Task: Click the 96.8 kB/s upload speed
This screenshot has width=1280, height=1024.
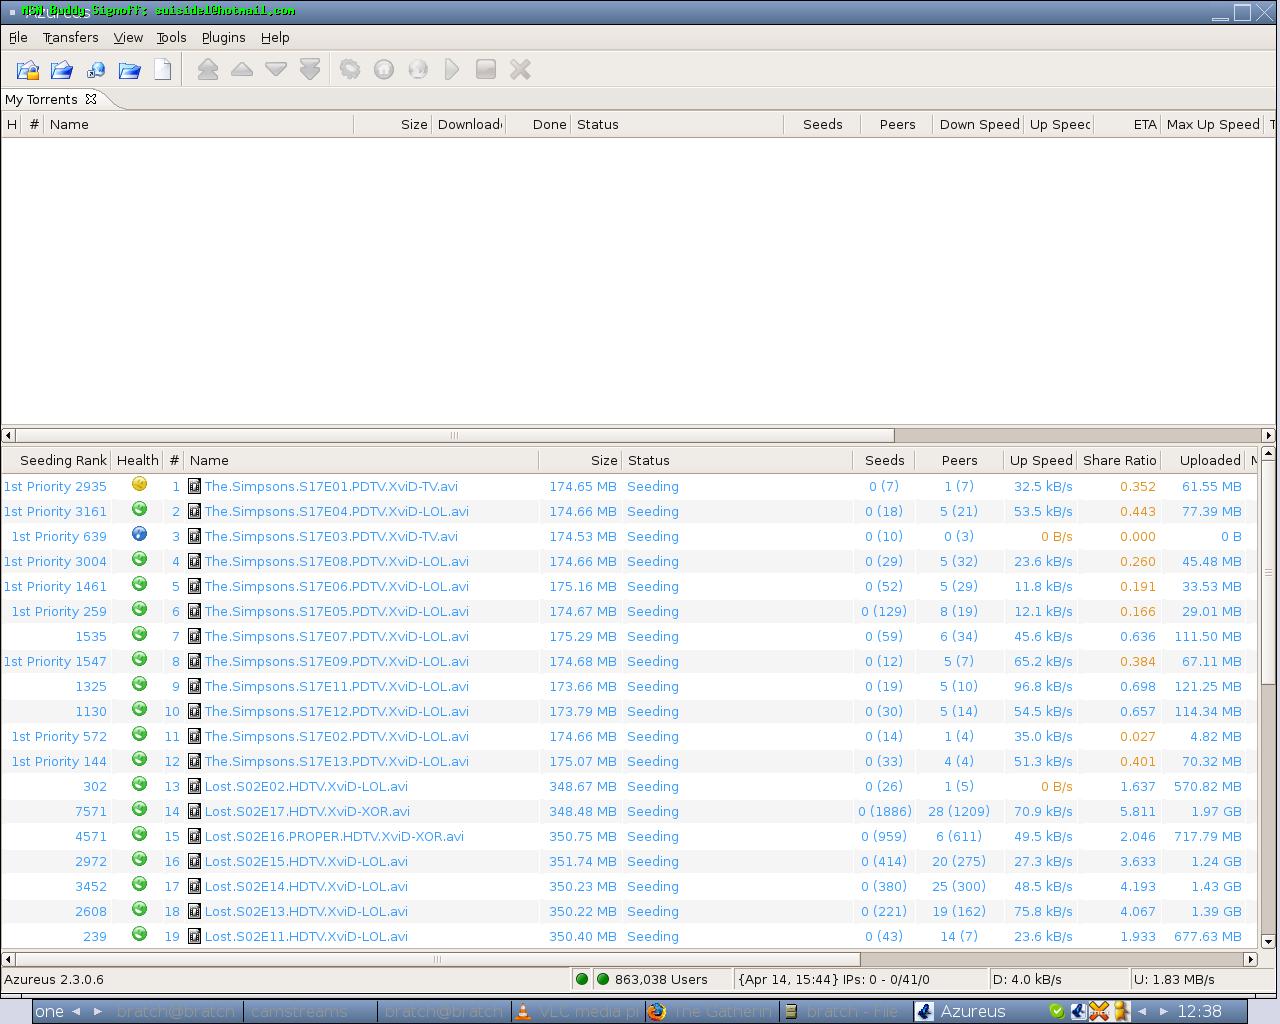Action: point(1042,686)
